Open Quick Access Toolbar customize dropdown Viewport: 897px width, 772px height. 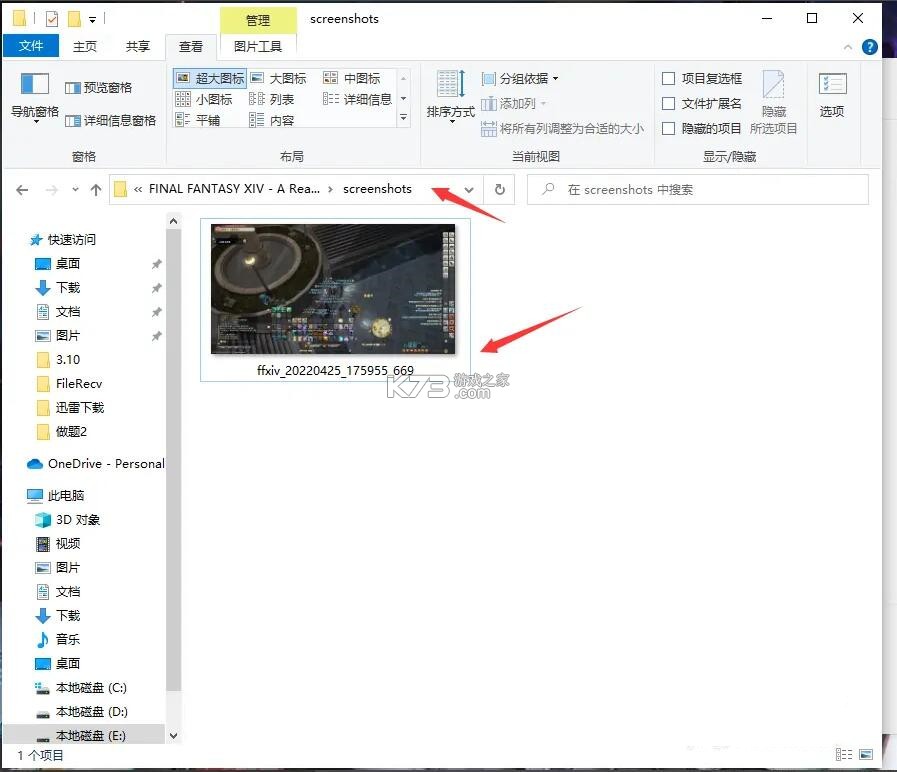[92, 19]
